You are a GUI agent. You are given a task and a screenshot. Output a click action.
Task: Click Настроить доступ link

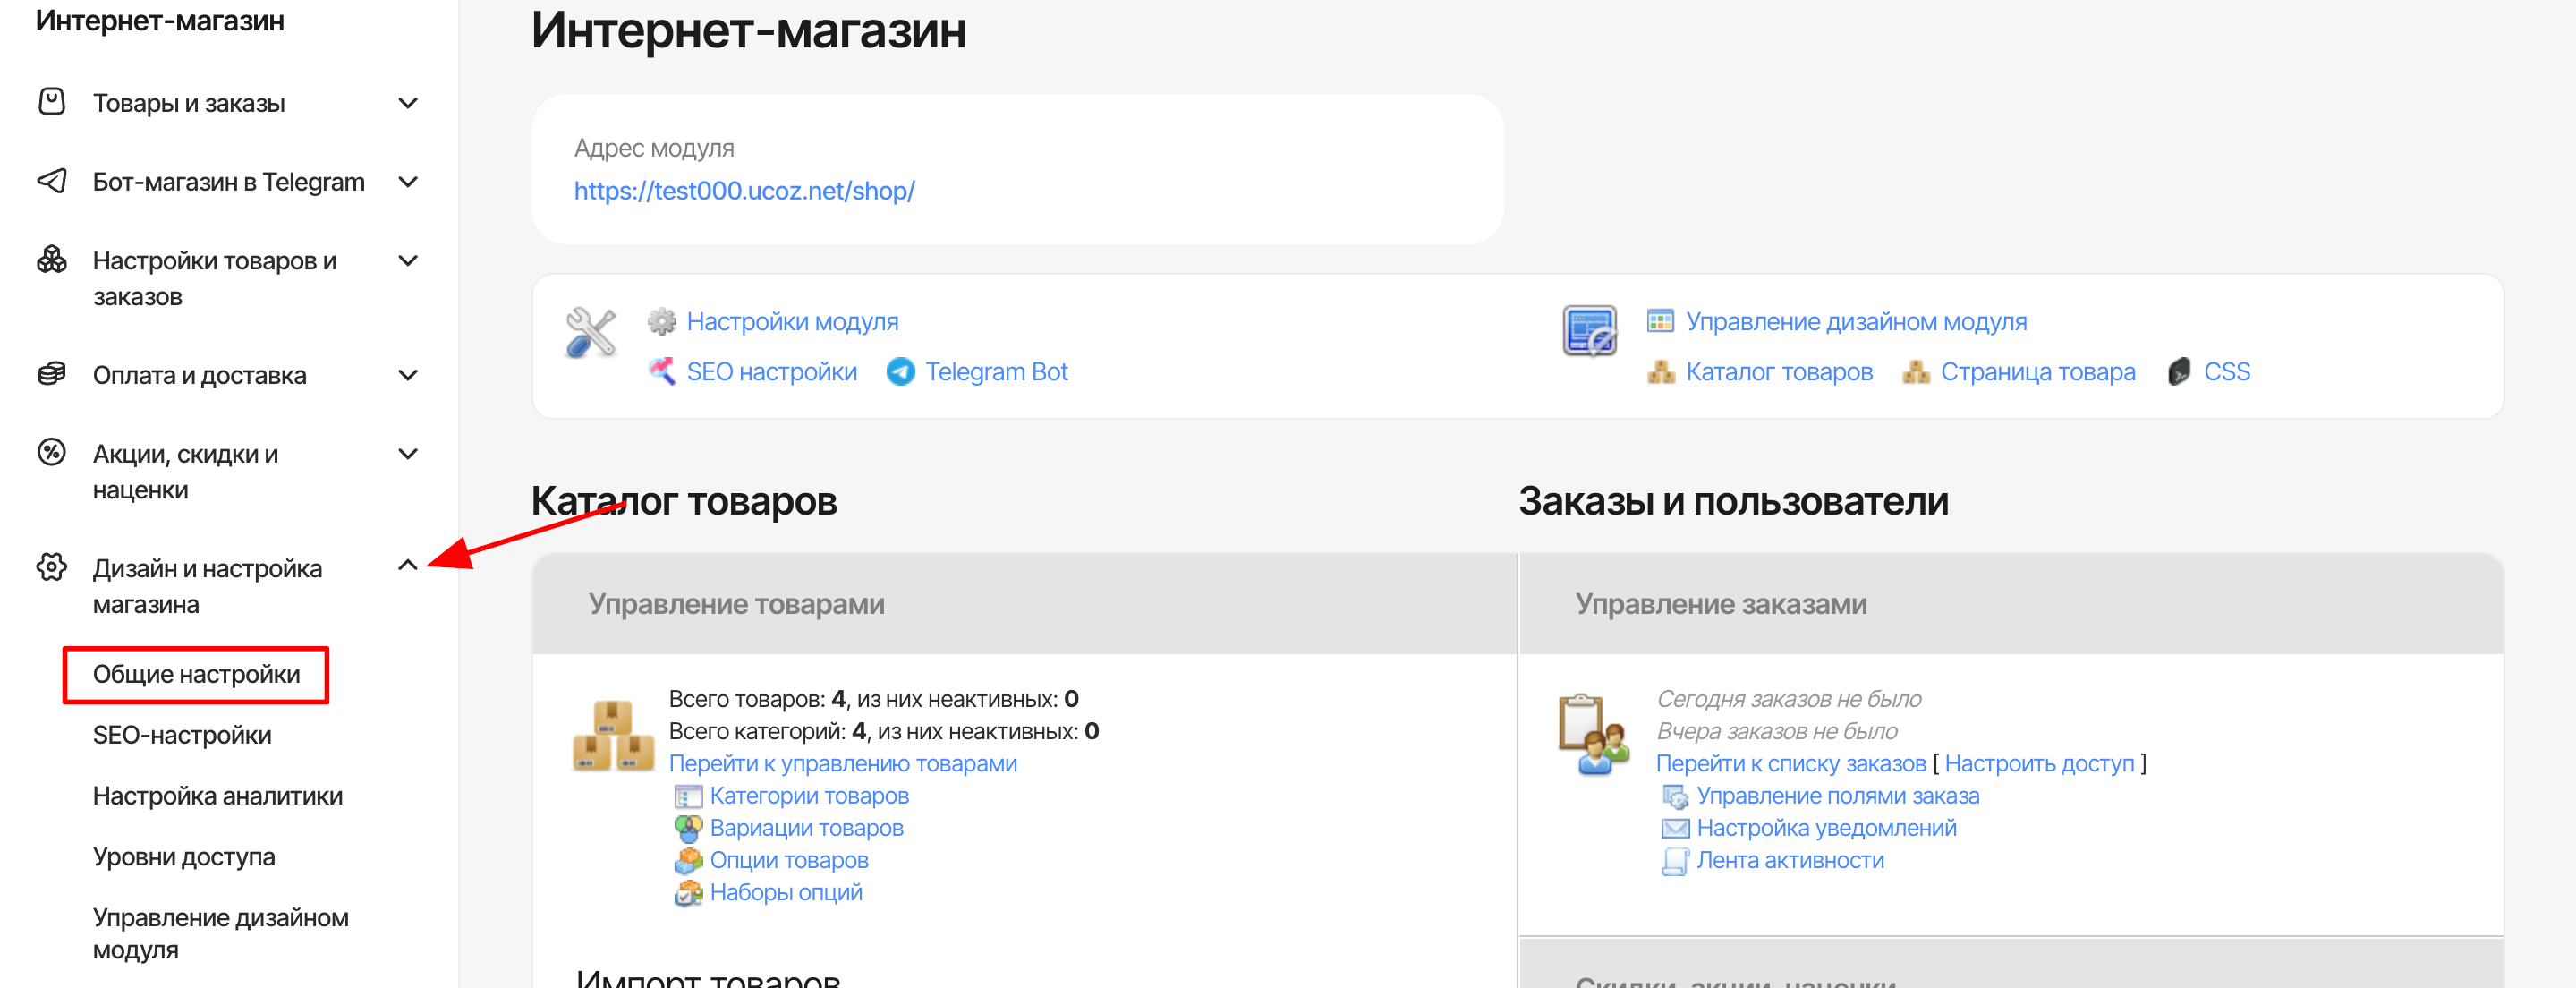pyautogui.click(x=2039, y=763)
